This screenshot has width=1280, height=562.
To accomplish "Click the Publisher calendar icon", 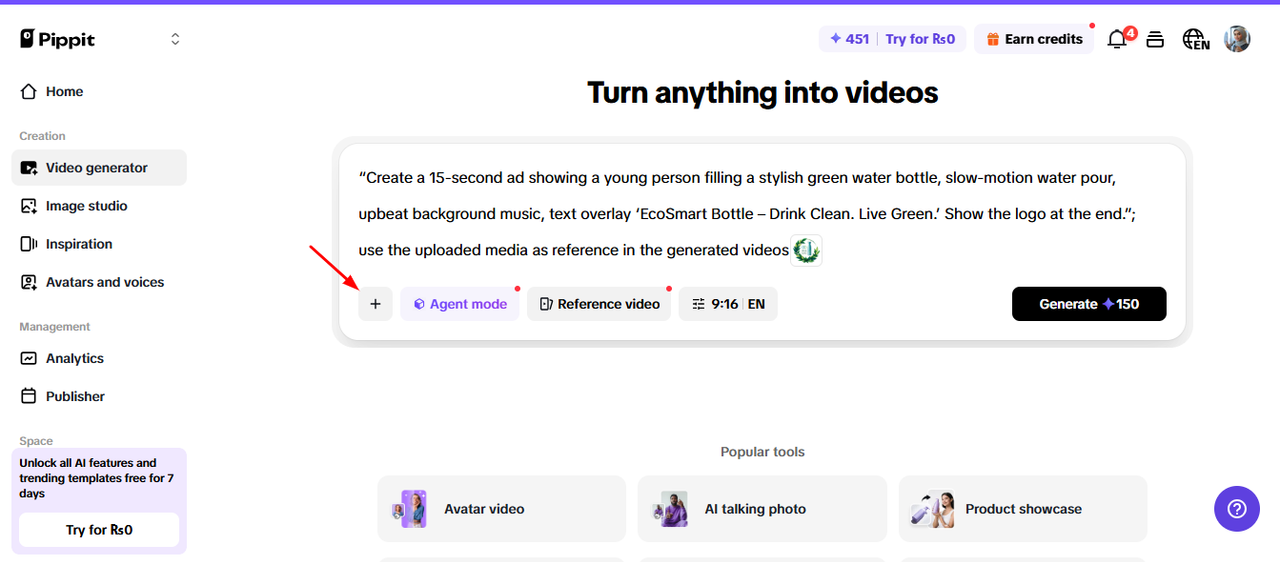I will [x=28, y=396].
